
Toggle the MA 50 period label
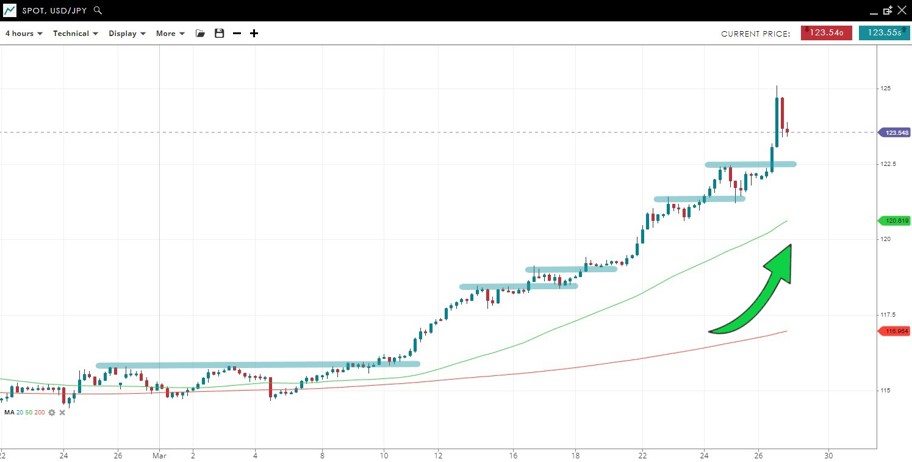[x=30, y=412]
